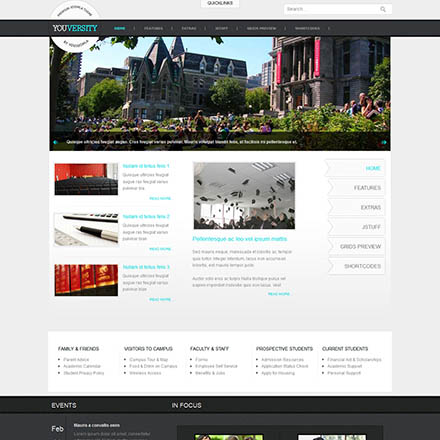Open Features in the dark top navigation bar

click(153, 28)
